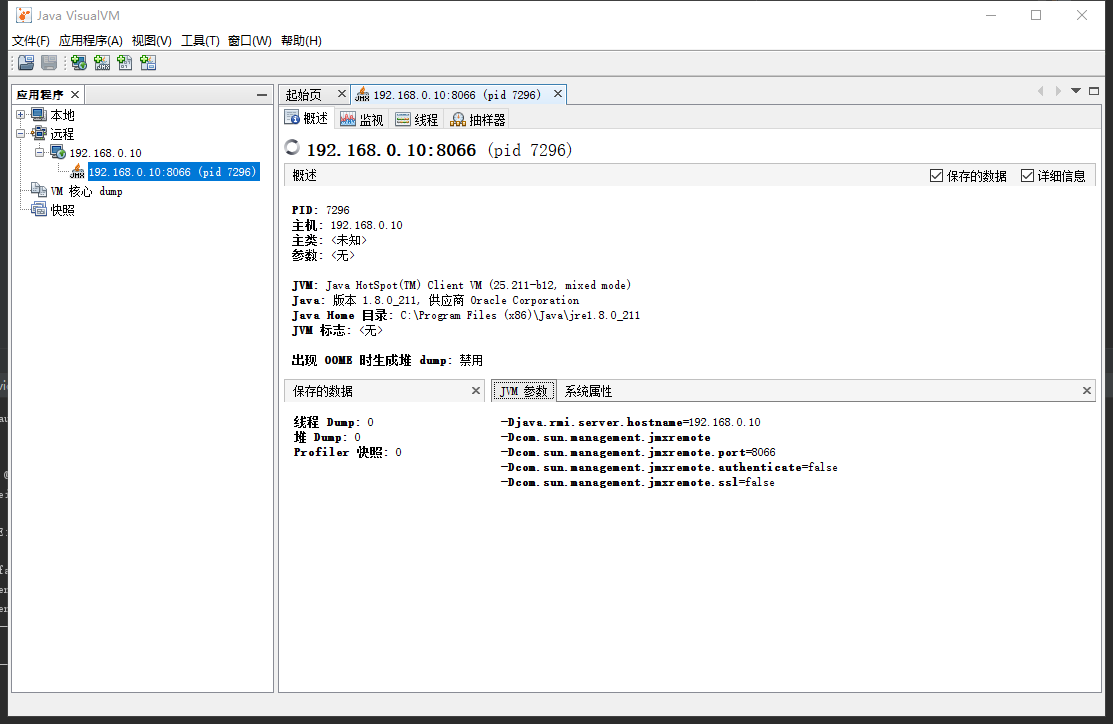Open the 应用程序(A) menu

click(90, 40)
